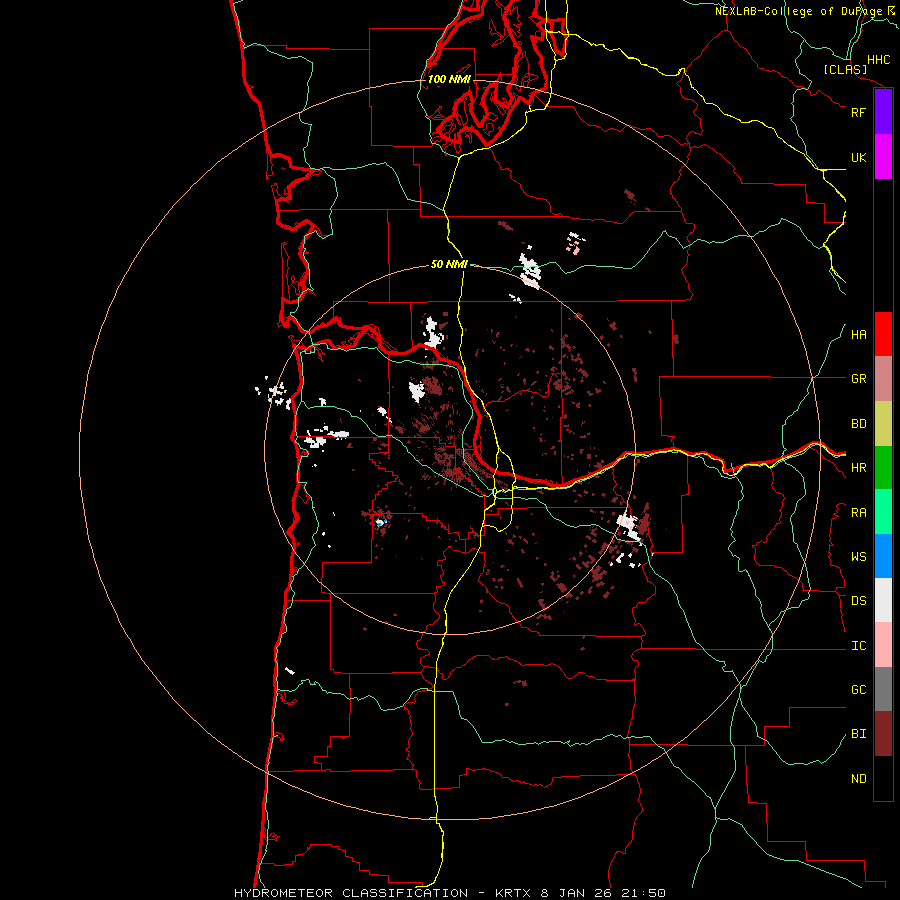900x900 pixels.
Task: Click the DS legend label
Action: click(858, 601)
